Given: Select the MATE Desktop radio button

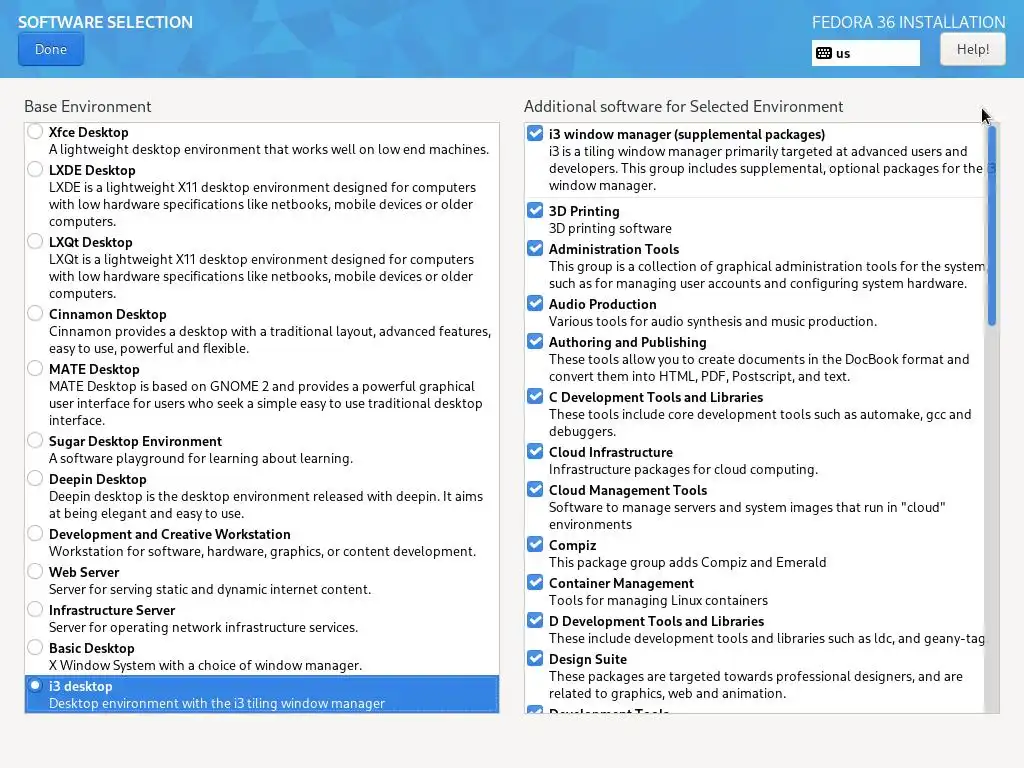Looking at the screenshot, I should coord(35,368).
